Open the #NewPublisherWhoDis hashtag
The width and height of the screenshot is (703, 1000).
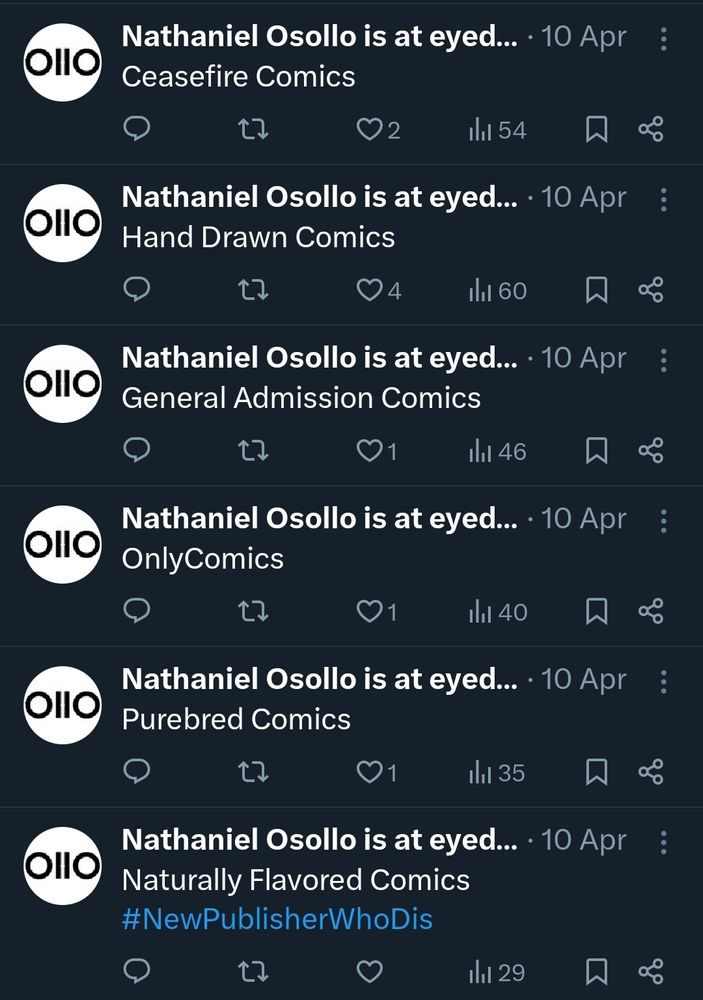point(277,919)
